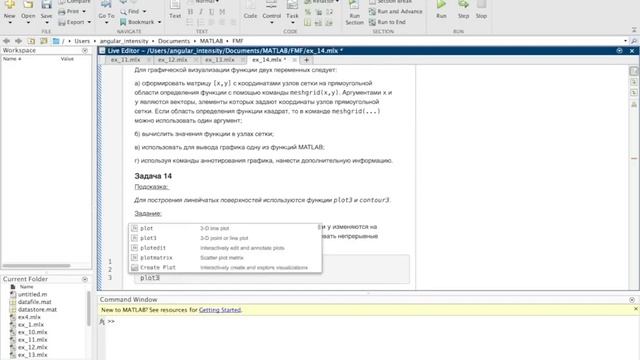Select ex_10.mlx in Current Folder
Viewport: 640px width, 360px height.
click(33, 332)
